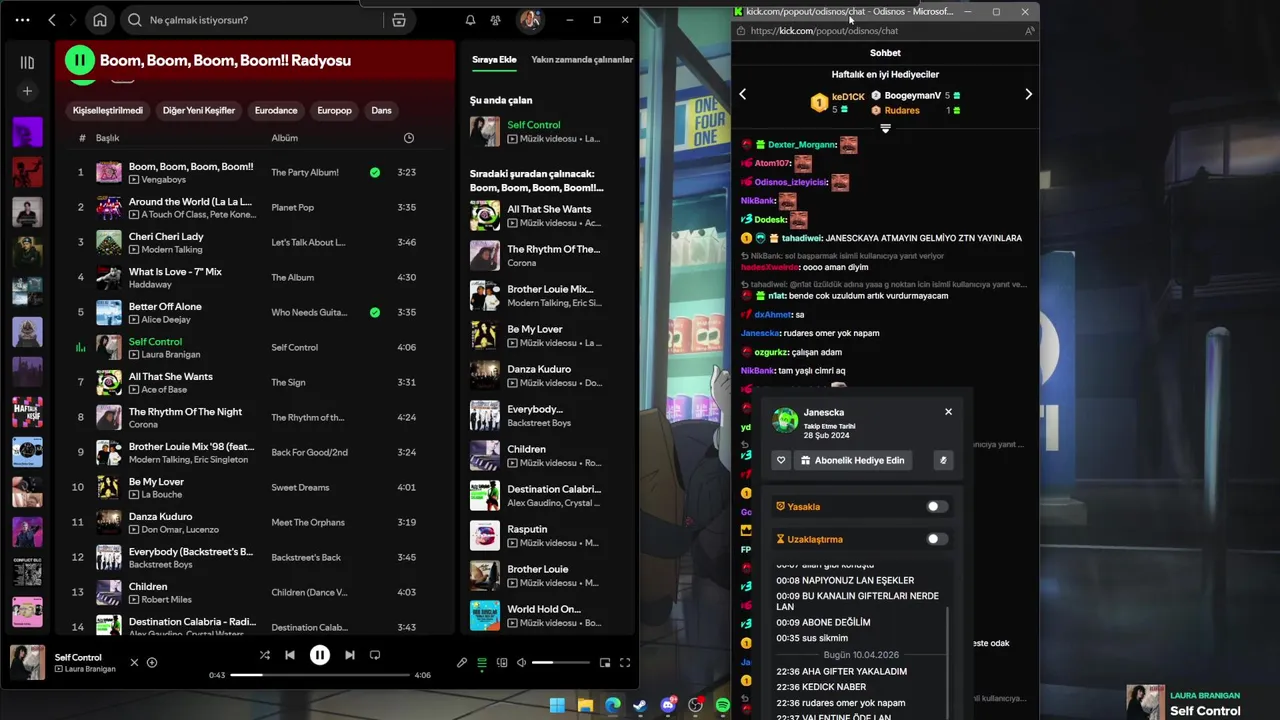This screenshot has height=720, width=1280.
Task: Mute Janescka with crossed-microphone icon
Action: [942, 460]
